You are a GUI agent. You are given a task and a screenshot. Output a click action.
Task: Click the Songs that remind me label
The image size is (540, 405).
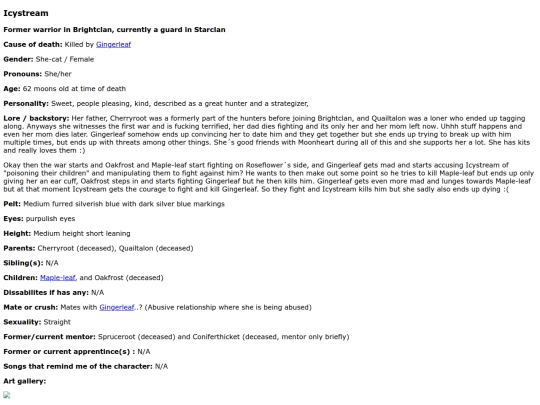point(78,366)
